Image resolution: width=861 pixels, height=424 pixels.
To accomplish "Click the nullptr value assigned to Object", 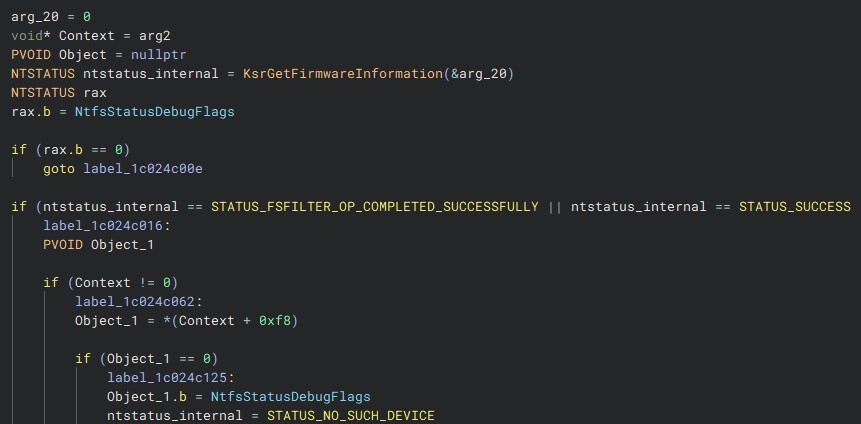I will click(159, 55).
